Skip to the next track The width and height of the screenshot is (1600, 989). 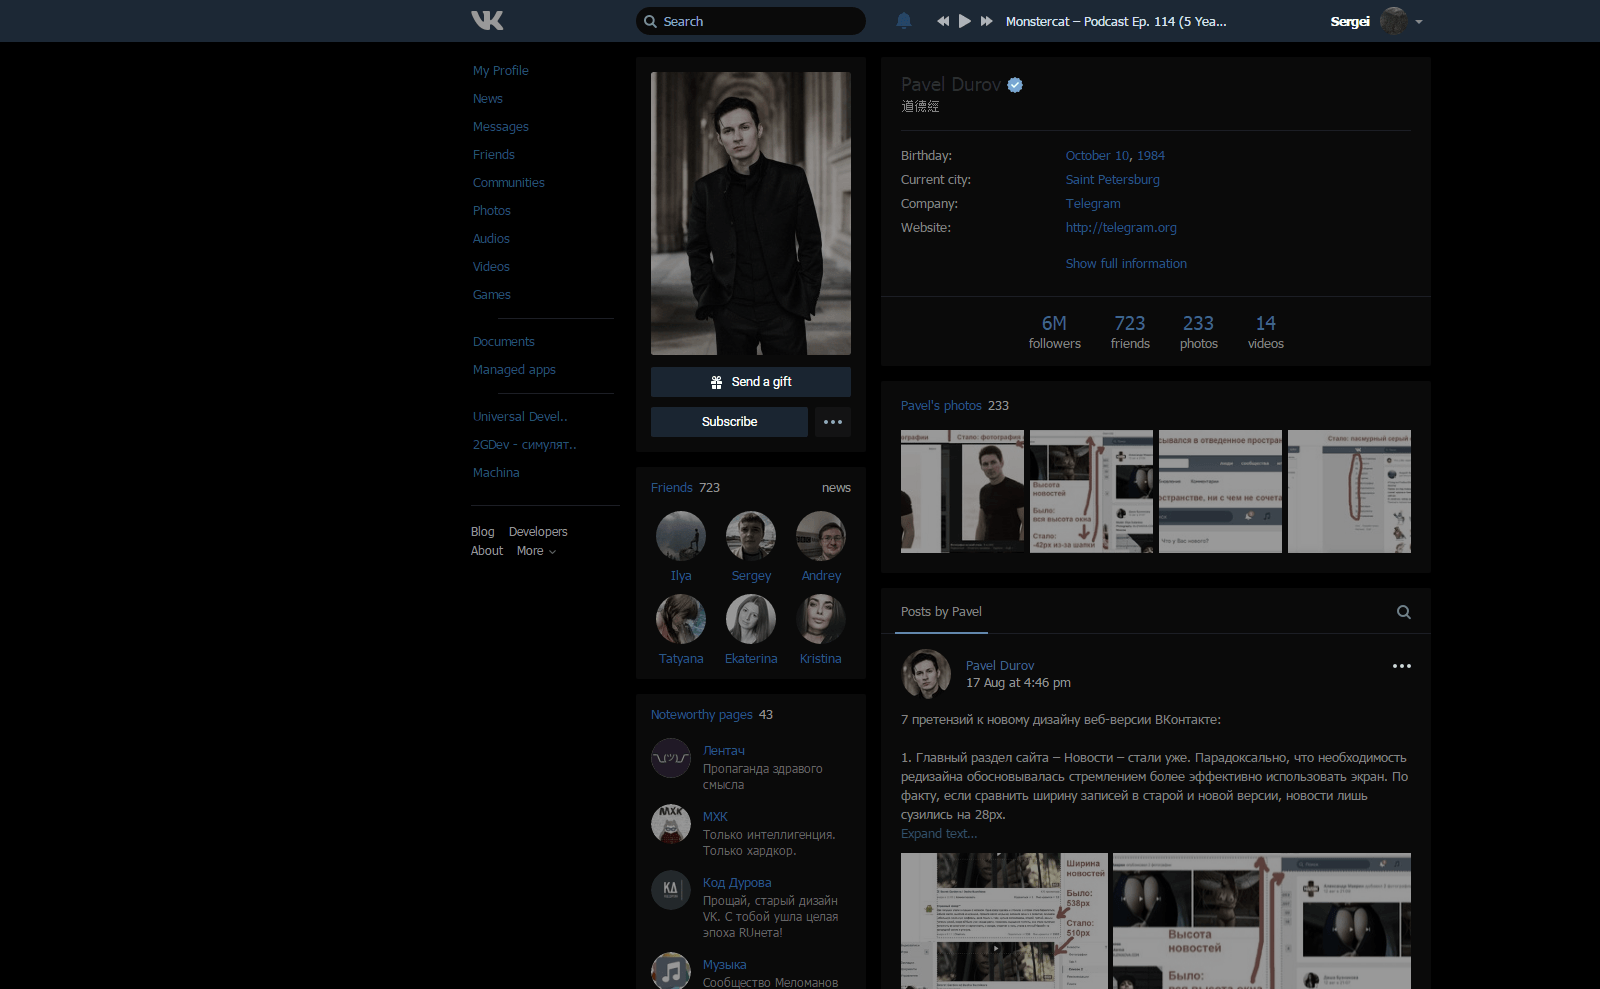tap(987, 21)
